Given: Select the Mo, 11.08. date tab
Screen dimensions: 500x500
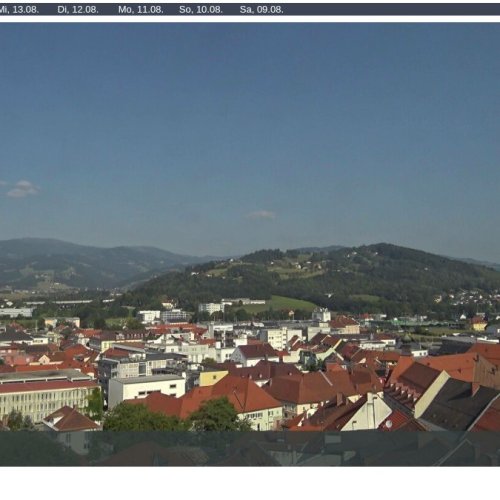Looking at the screenshot, I should tap(141, 10).
